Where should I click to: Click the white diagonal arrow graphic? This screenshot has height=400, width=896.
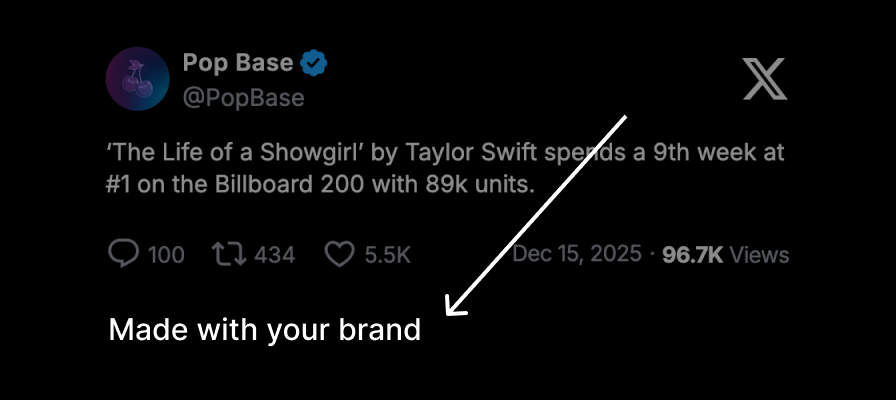click(536, 215)
